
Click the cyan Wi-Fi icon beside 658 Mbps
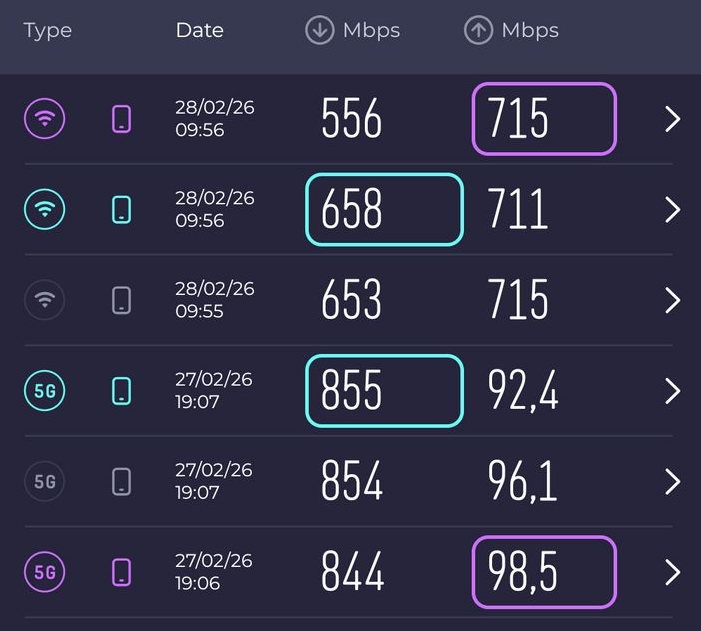point(45,210)
